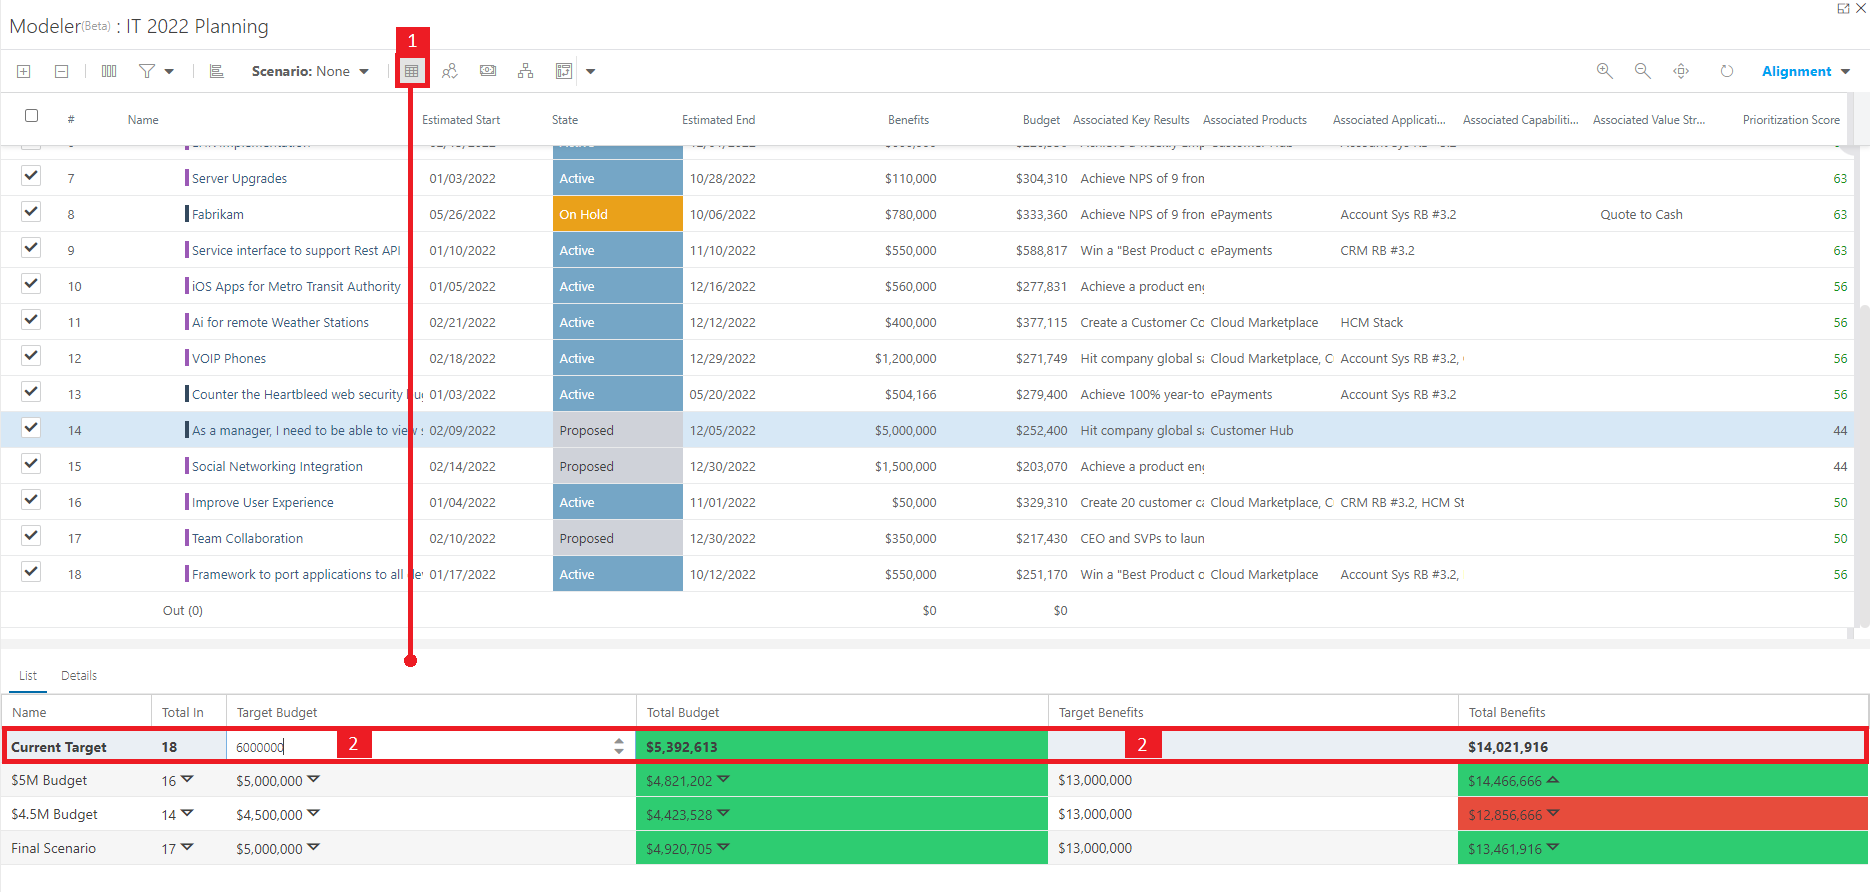Click green Total Budget $5,392,613 cell

point(842,746)
